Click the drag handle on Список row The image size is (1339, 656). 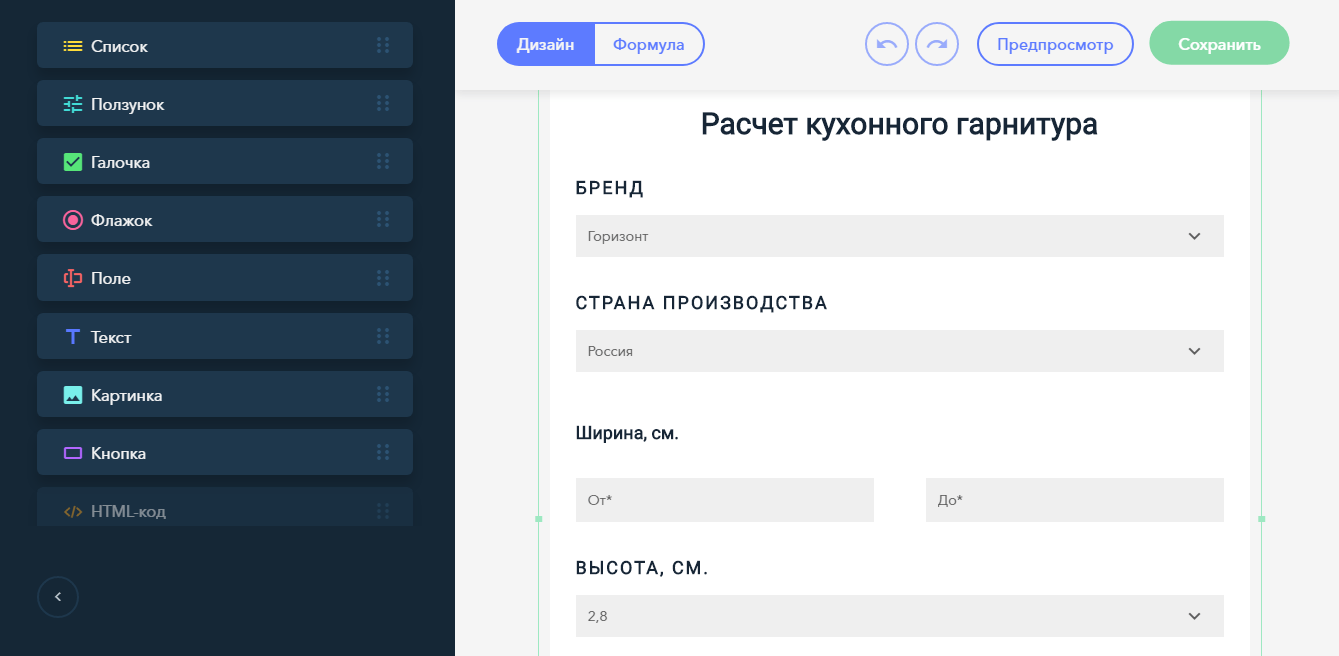pyautogui.click(x=383, y=45)
